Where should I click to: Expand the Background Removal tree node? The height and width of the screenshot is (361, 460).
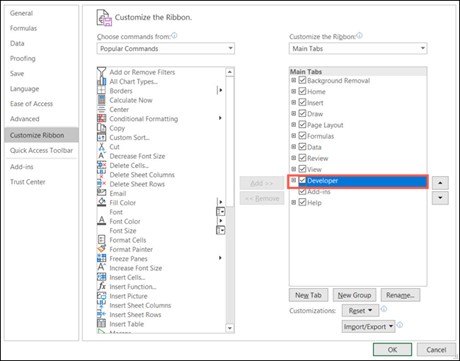(x=293, y=80)
